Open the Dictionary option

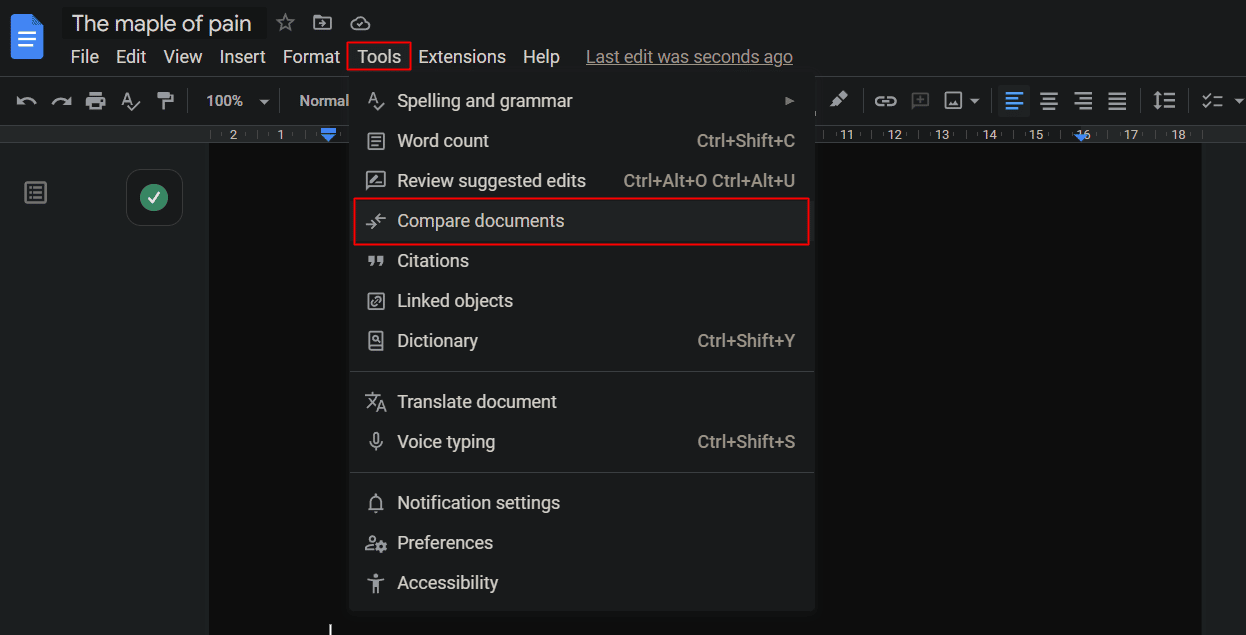[582, 341]
